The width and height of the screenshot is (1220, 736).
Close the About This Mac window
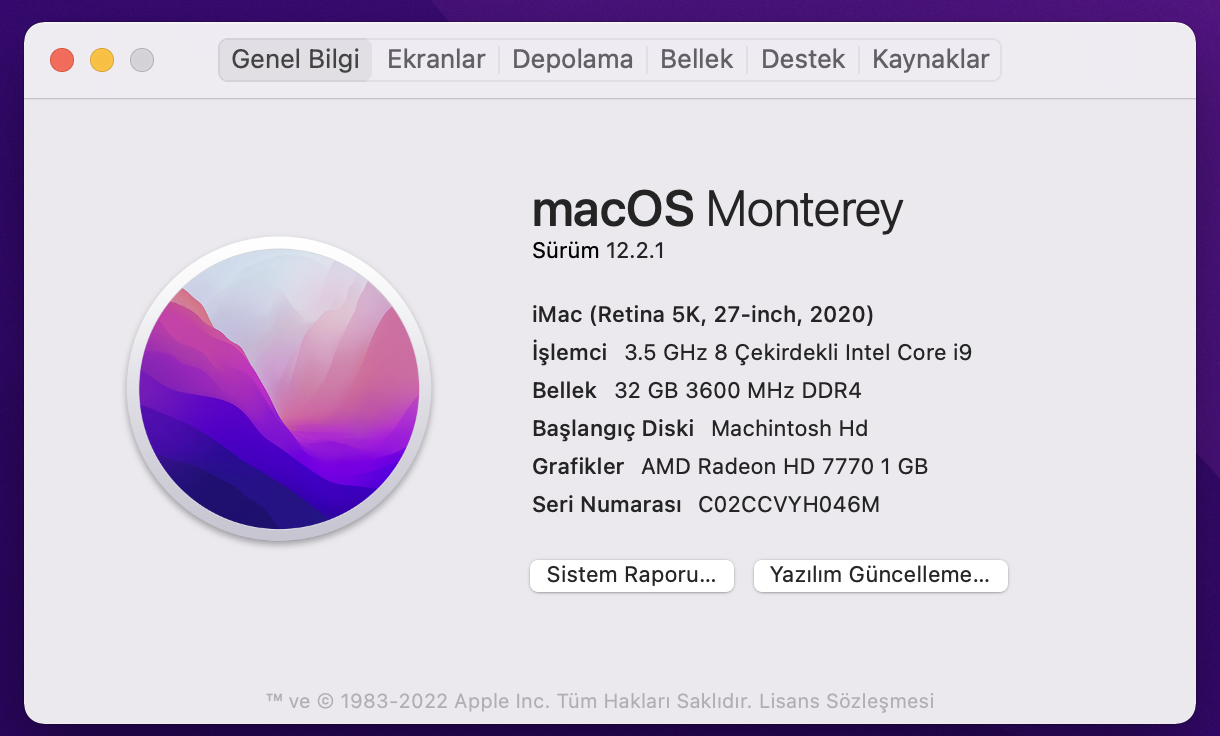point(62,60)
